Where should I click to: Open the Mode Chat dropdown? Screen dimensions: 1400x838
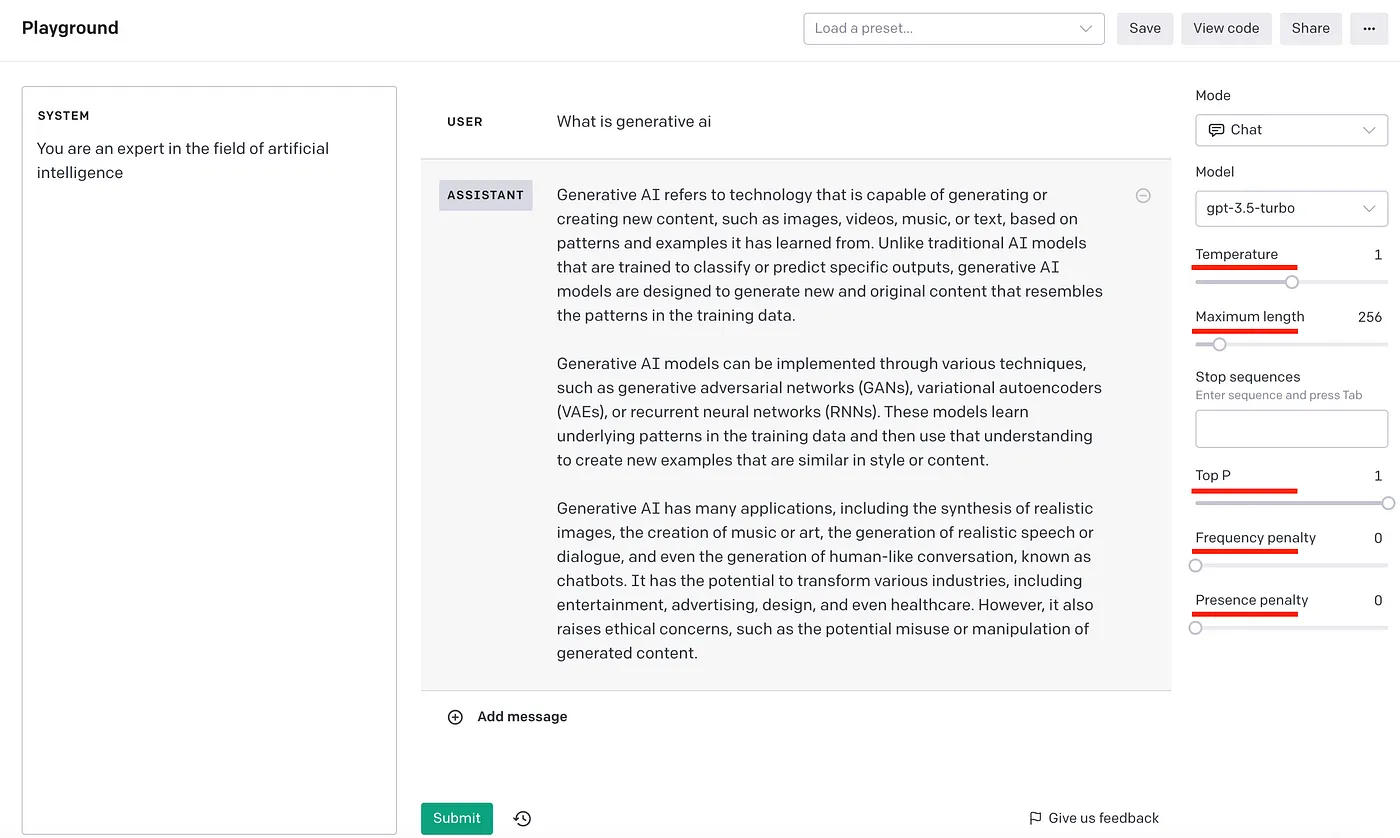(1291, 130)
